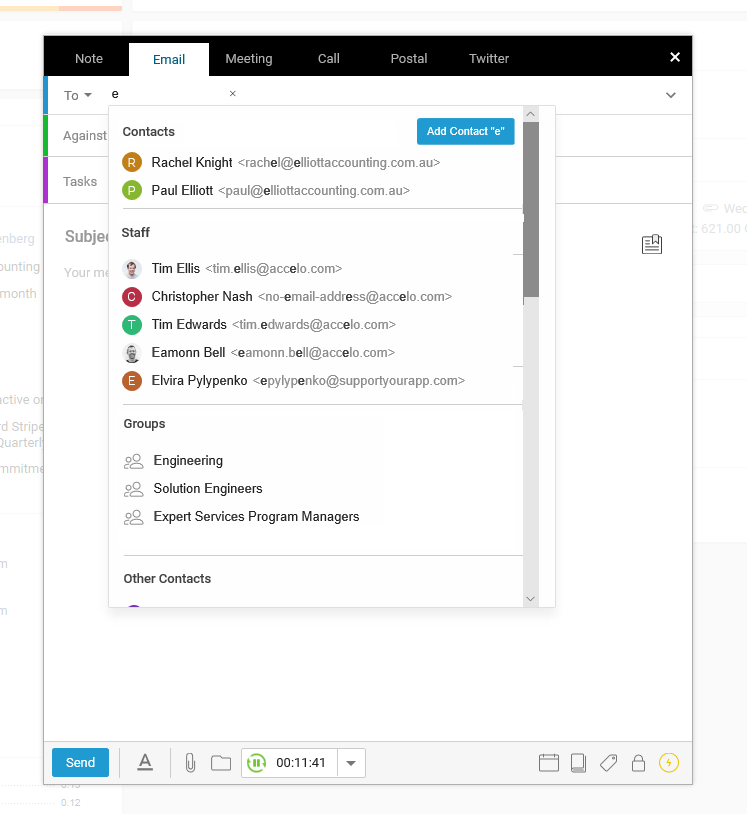The width and height of the screenshot is (747, 814).
Task: Click the Subject input field
Action: click(x=86, y=237)
